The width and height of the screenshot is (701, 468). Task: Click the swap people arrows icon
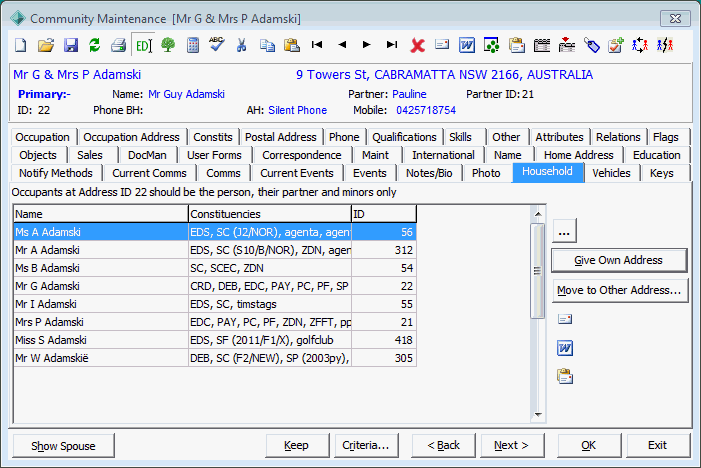[640, 45]
